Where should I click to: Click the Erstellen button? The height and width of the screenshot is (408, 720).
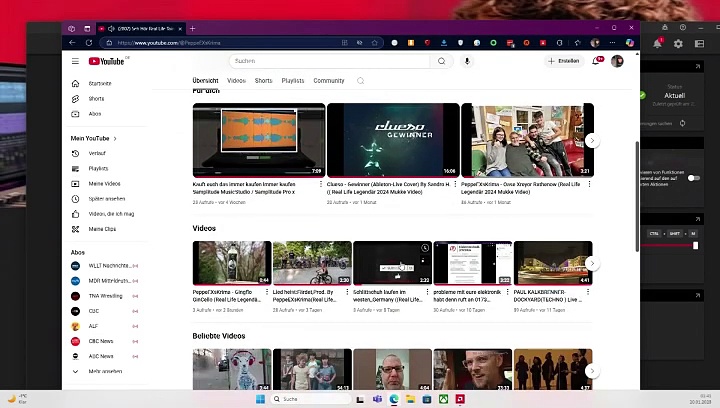point(564,61)
